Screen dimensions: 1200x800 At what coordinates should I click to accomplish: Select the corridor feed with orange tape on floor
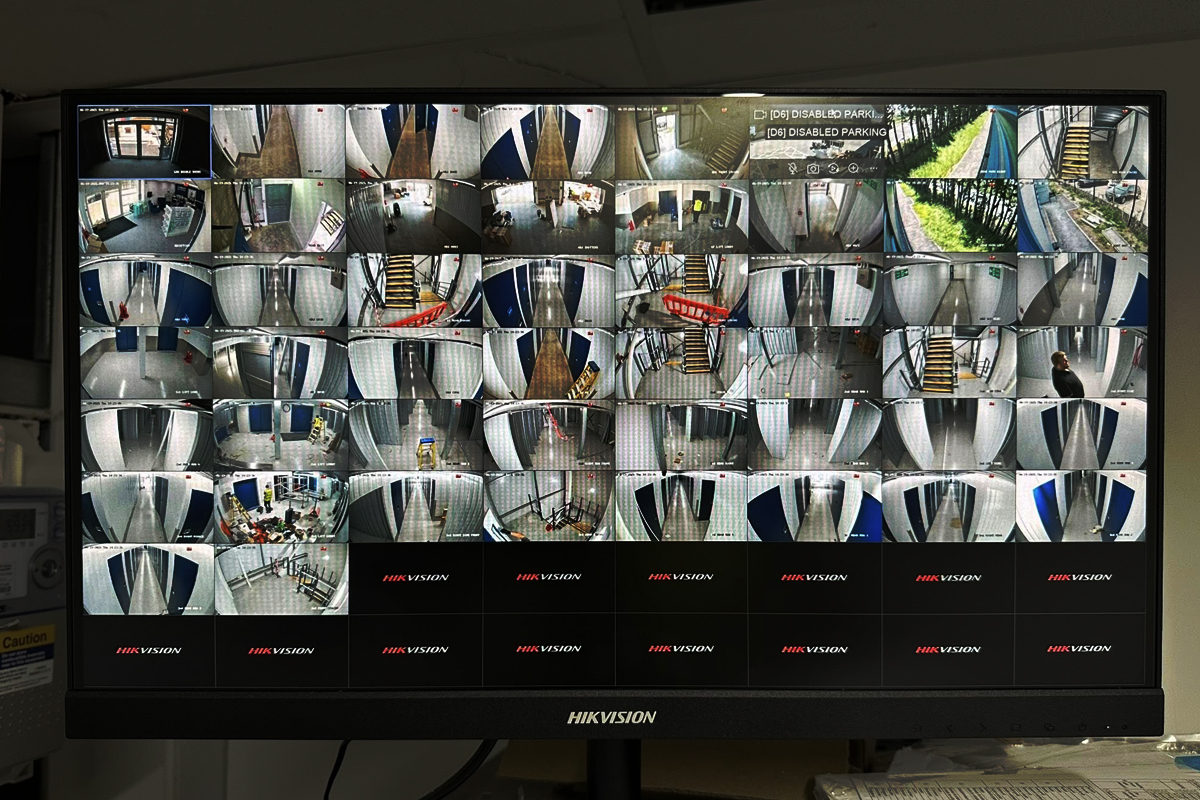[548, 435]
